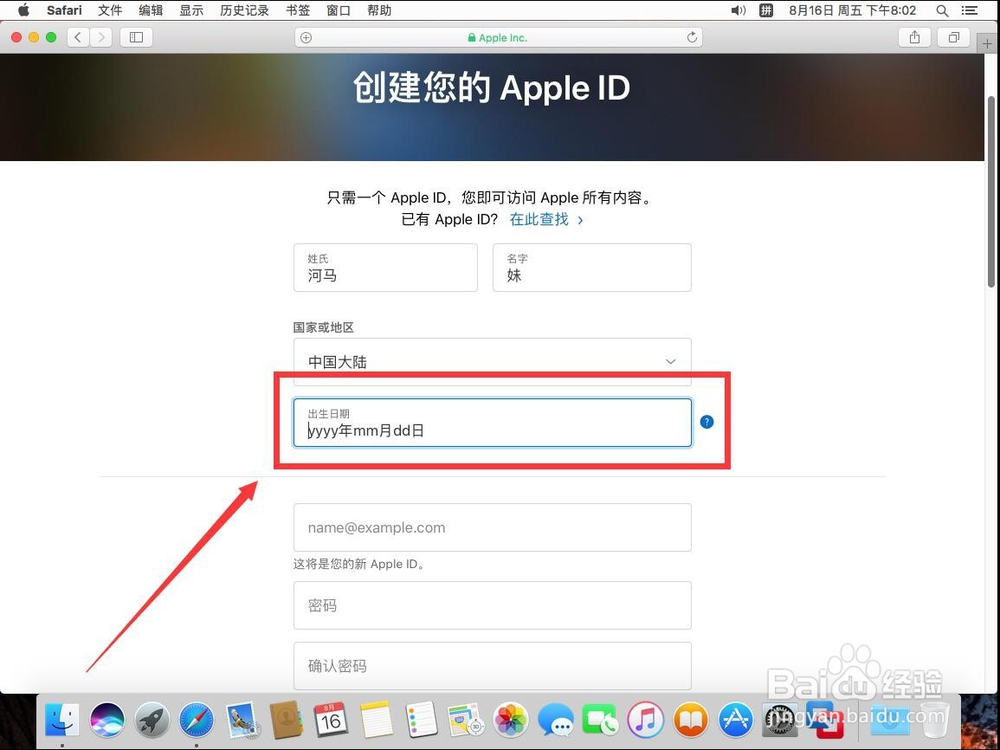Open Launchpad rocket icon in Dock
This screenshot has width=1000, height=750.
point(152,721)
